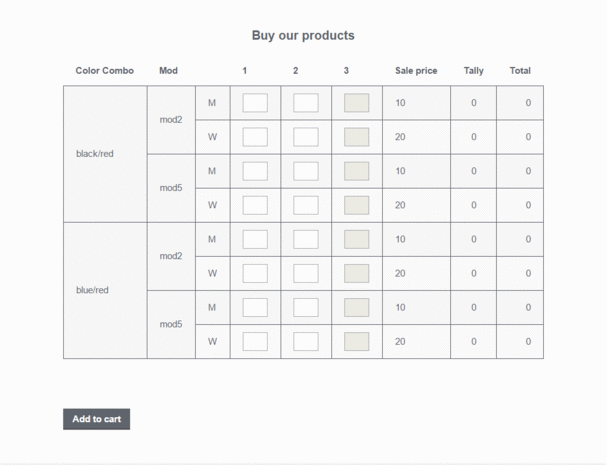Click the "M" label in blue/red mod5

coord(212,307)
